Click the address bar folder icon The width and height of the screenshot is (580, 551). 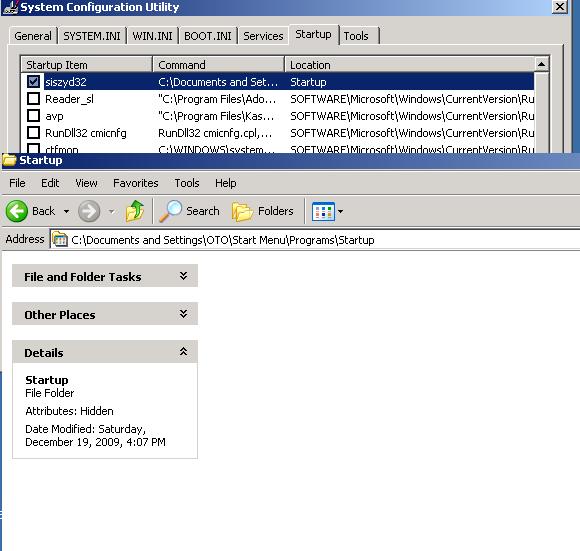[x=60, y=240]
